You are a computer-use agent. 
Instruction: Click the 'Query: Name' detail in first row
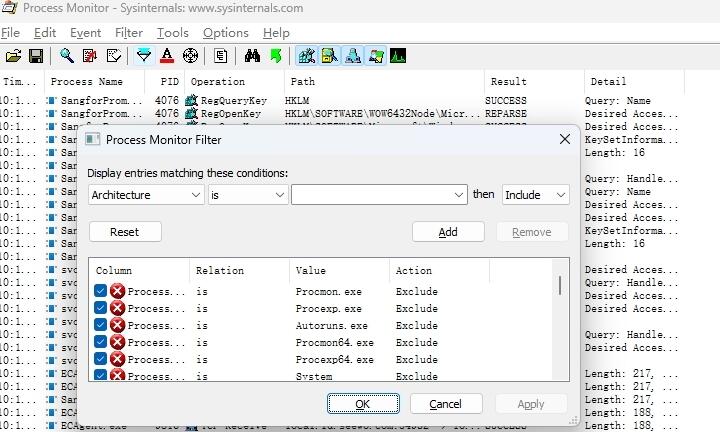(618, 101)
